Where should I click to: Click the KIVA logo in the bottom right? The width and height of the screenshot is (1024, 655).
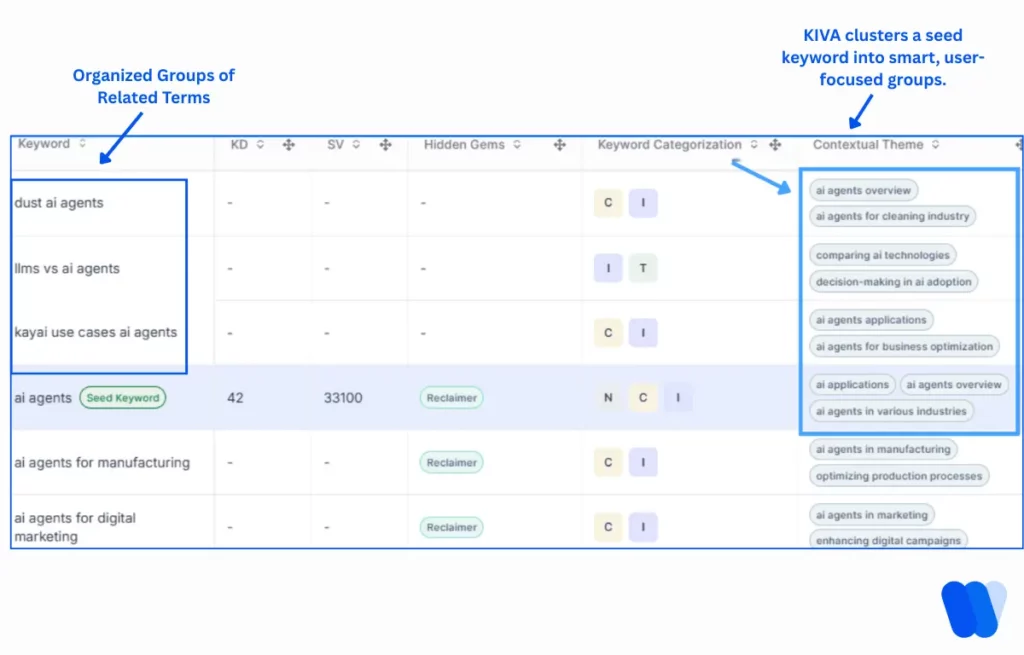point(971,608)
